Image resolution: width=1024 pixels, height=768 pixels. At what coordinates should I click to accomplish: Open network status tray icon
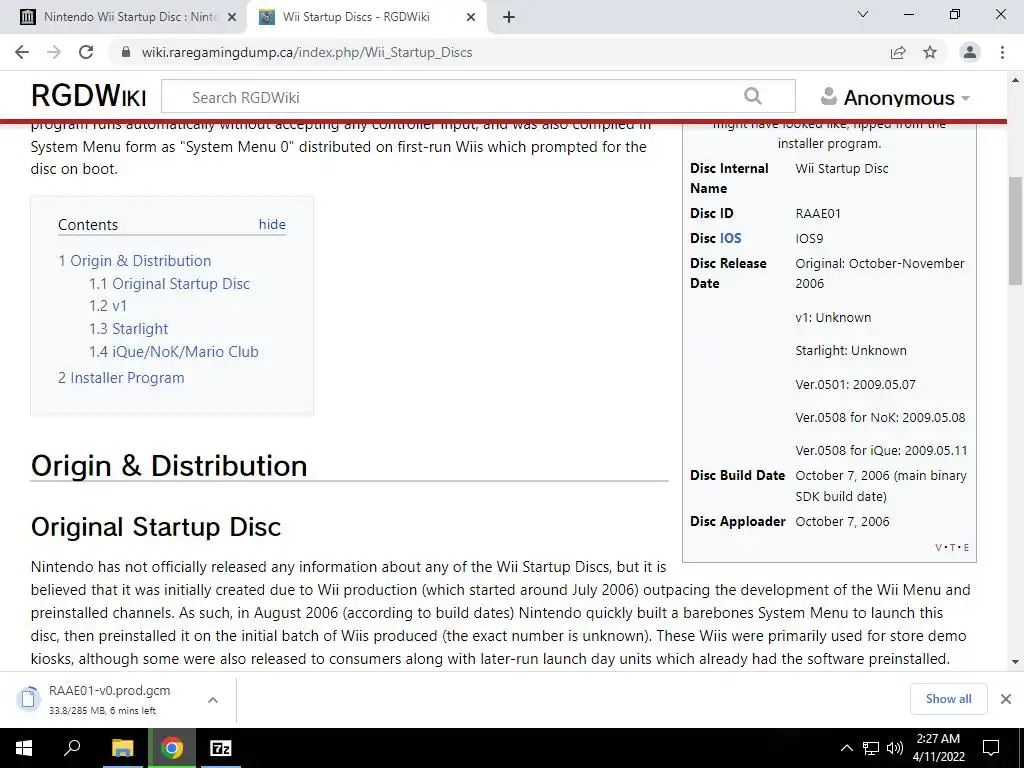[x=871, y=748]
